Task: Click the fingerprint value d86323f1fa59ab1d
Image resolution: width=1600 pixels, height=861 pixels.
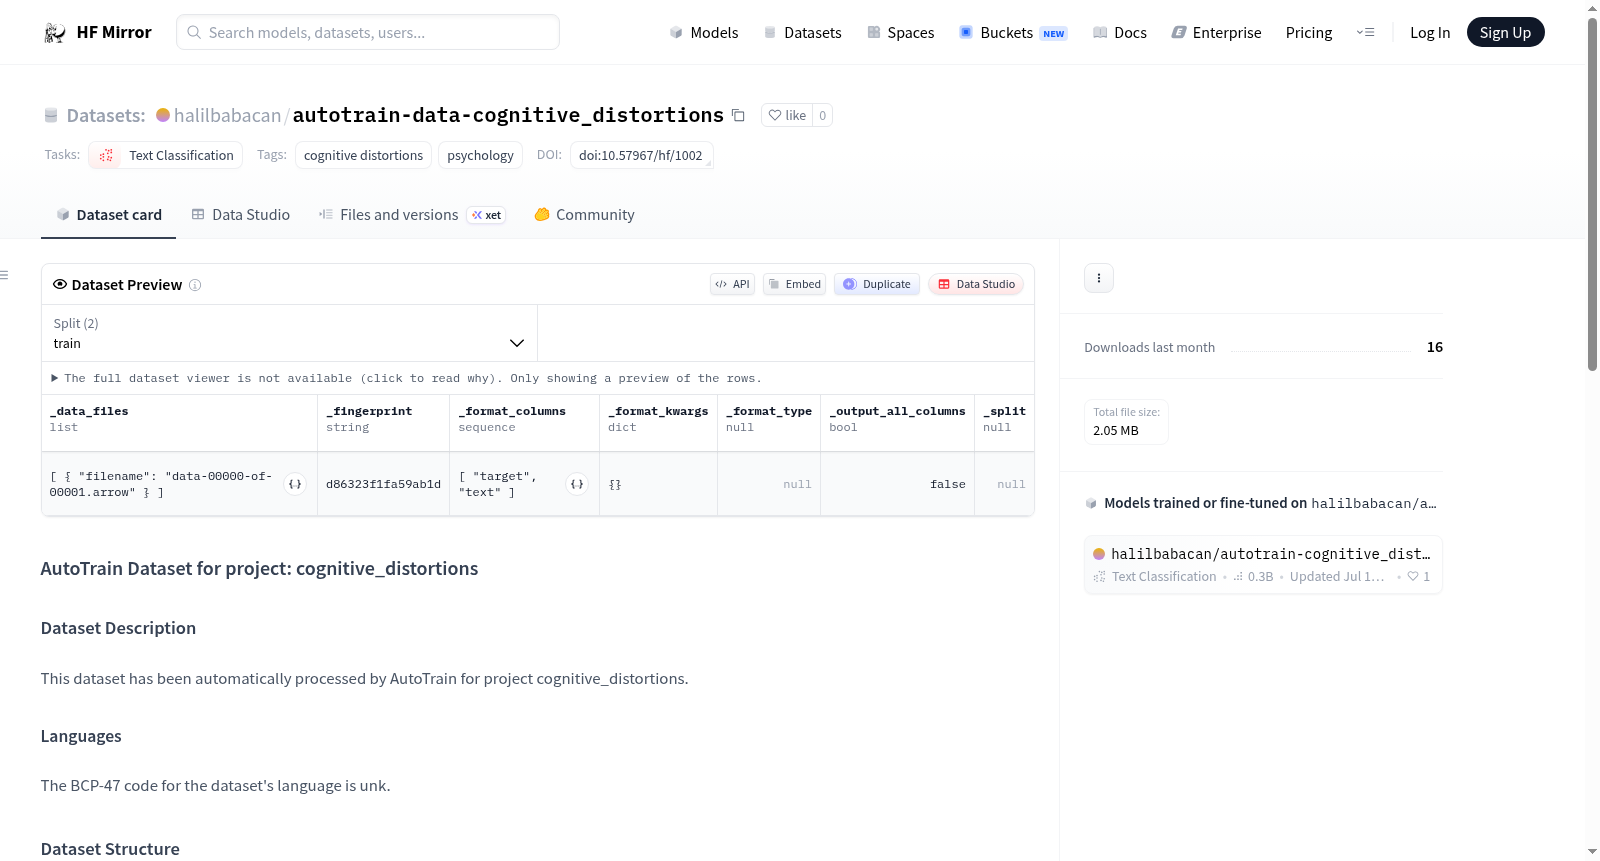Action: (383, 484)
